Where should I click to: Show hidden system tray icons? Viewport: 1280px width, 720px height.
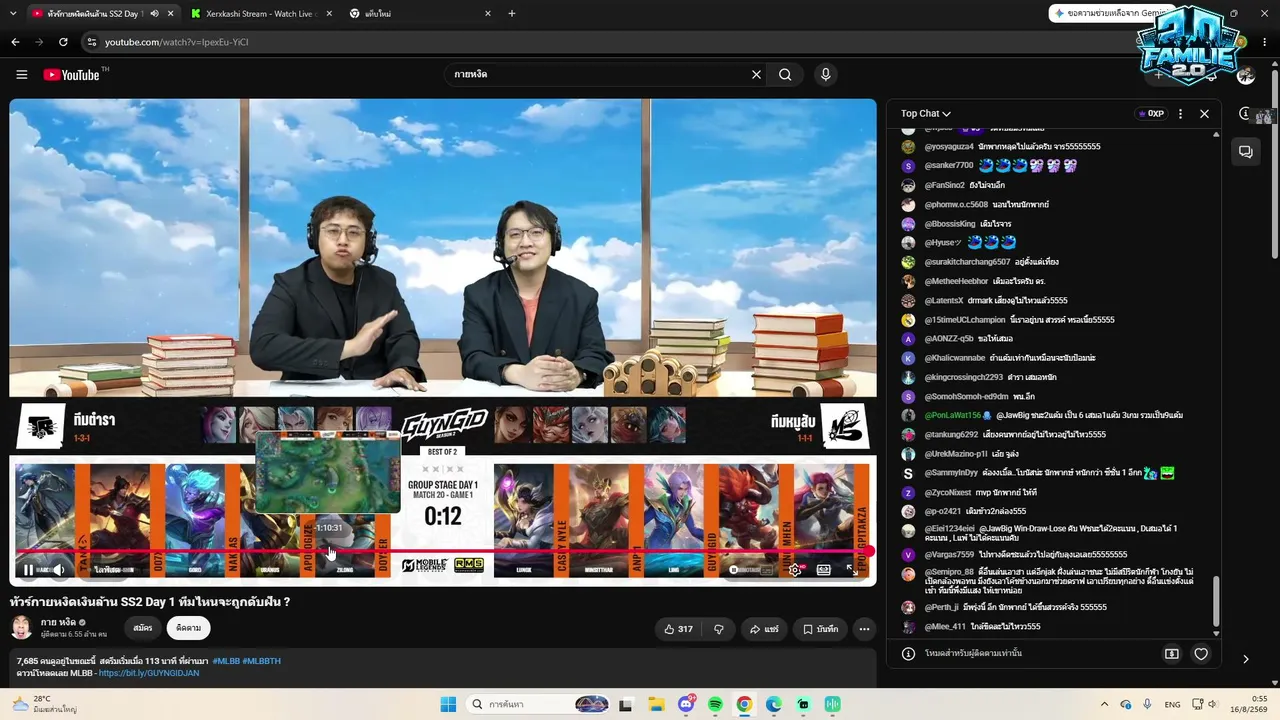[x=1104, y=705]
